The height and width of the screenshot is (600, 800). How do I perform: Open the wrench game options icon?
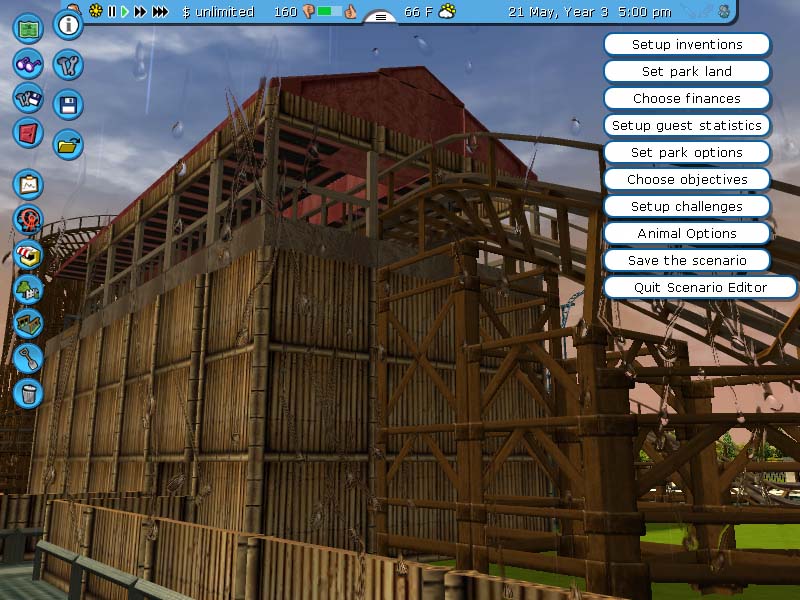(x=68, y=65)
